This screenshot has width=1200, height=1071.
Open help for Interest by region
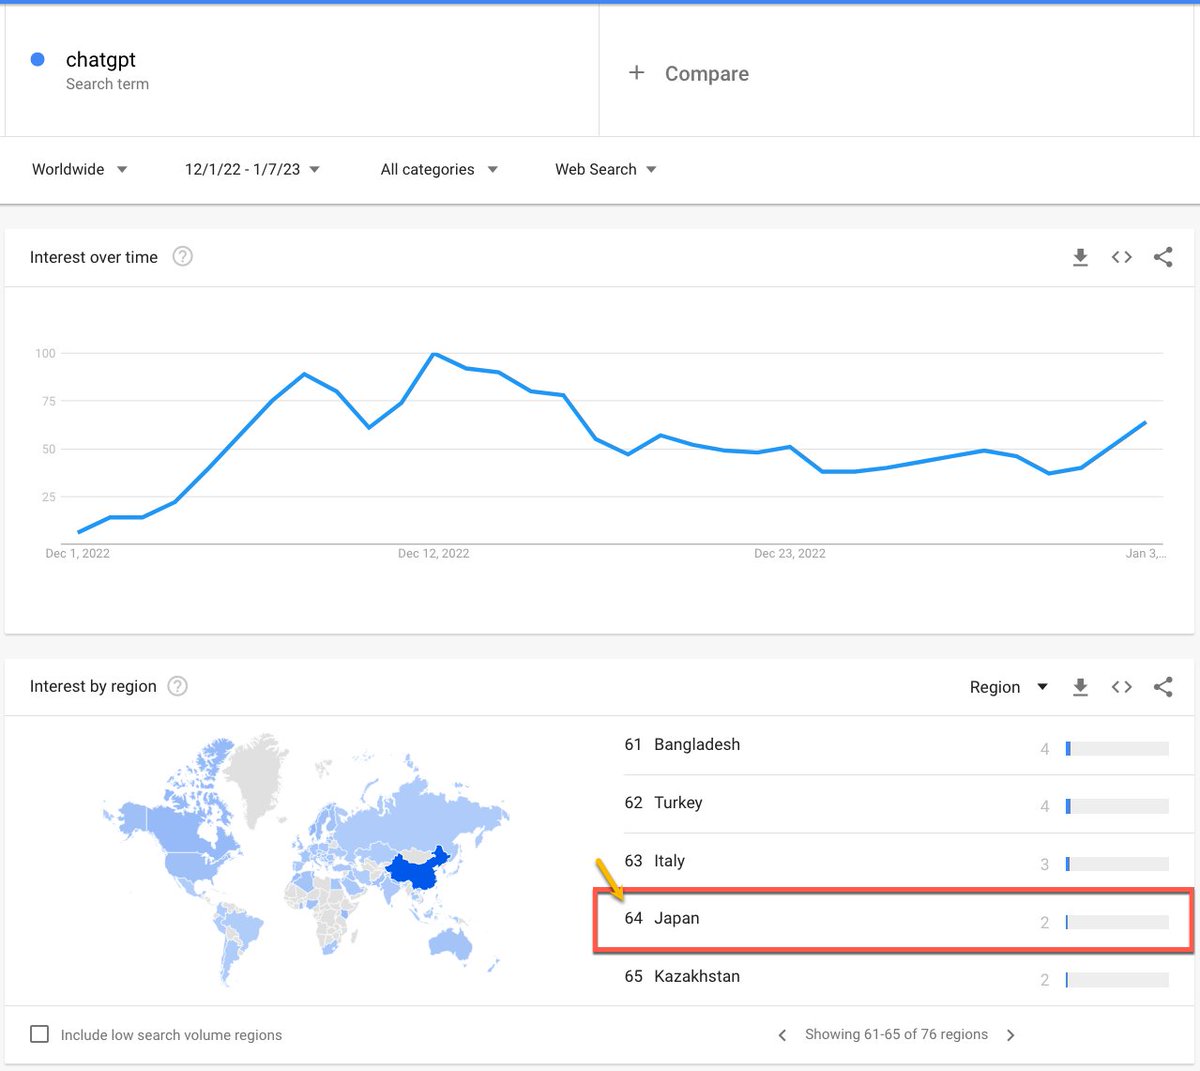(177, 686)
